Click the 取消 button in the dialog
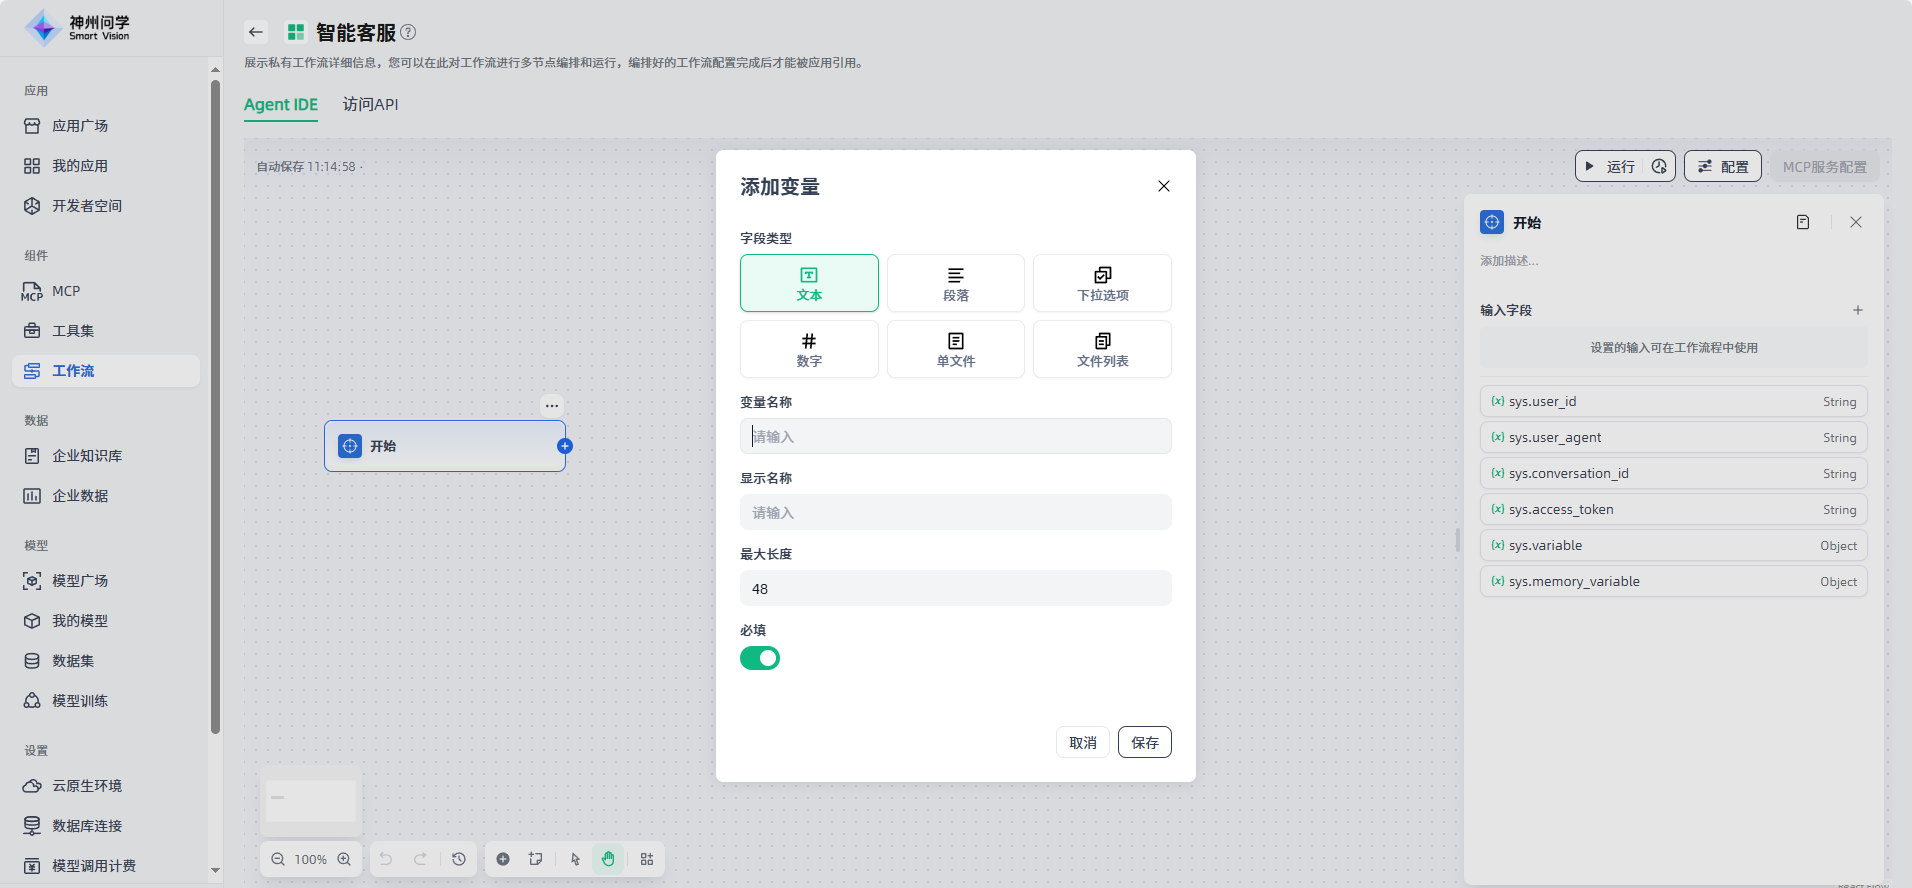1912x888 pixels. pyautogui.click(x=1082, y=742)
